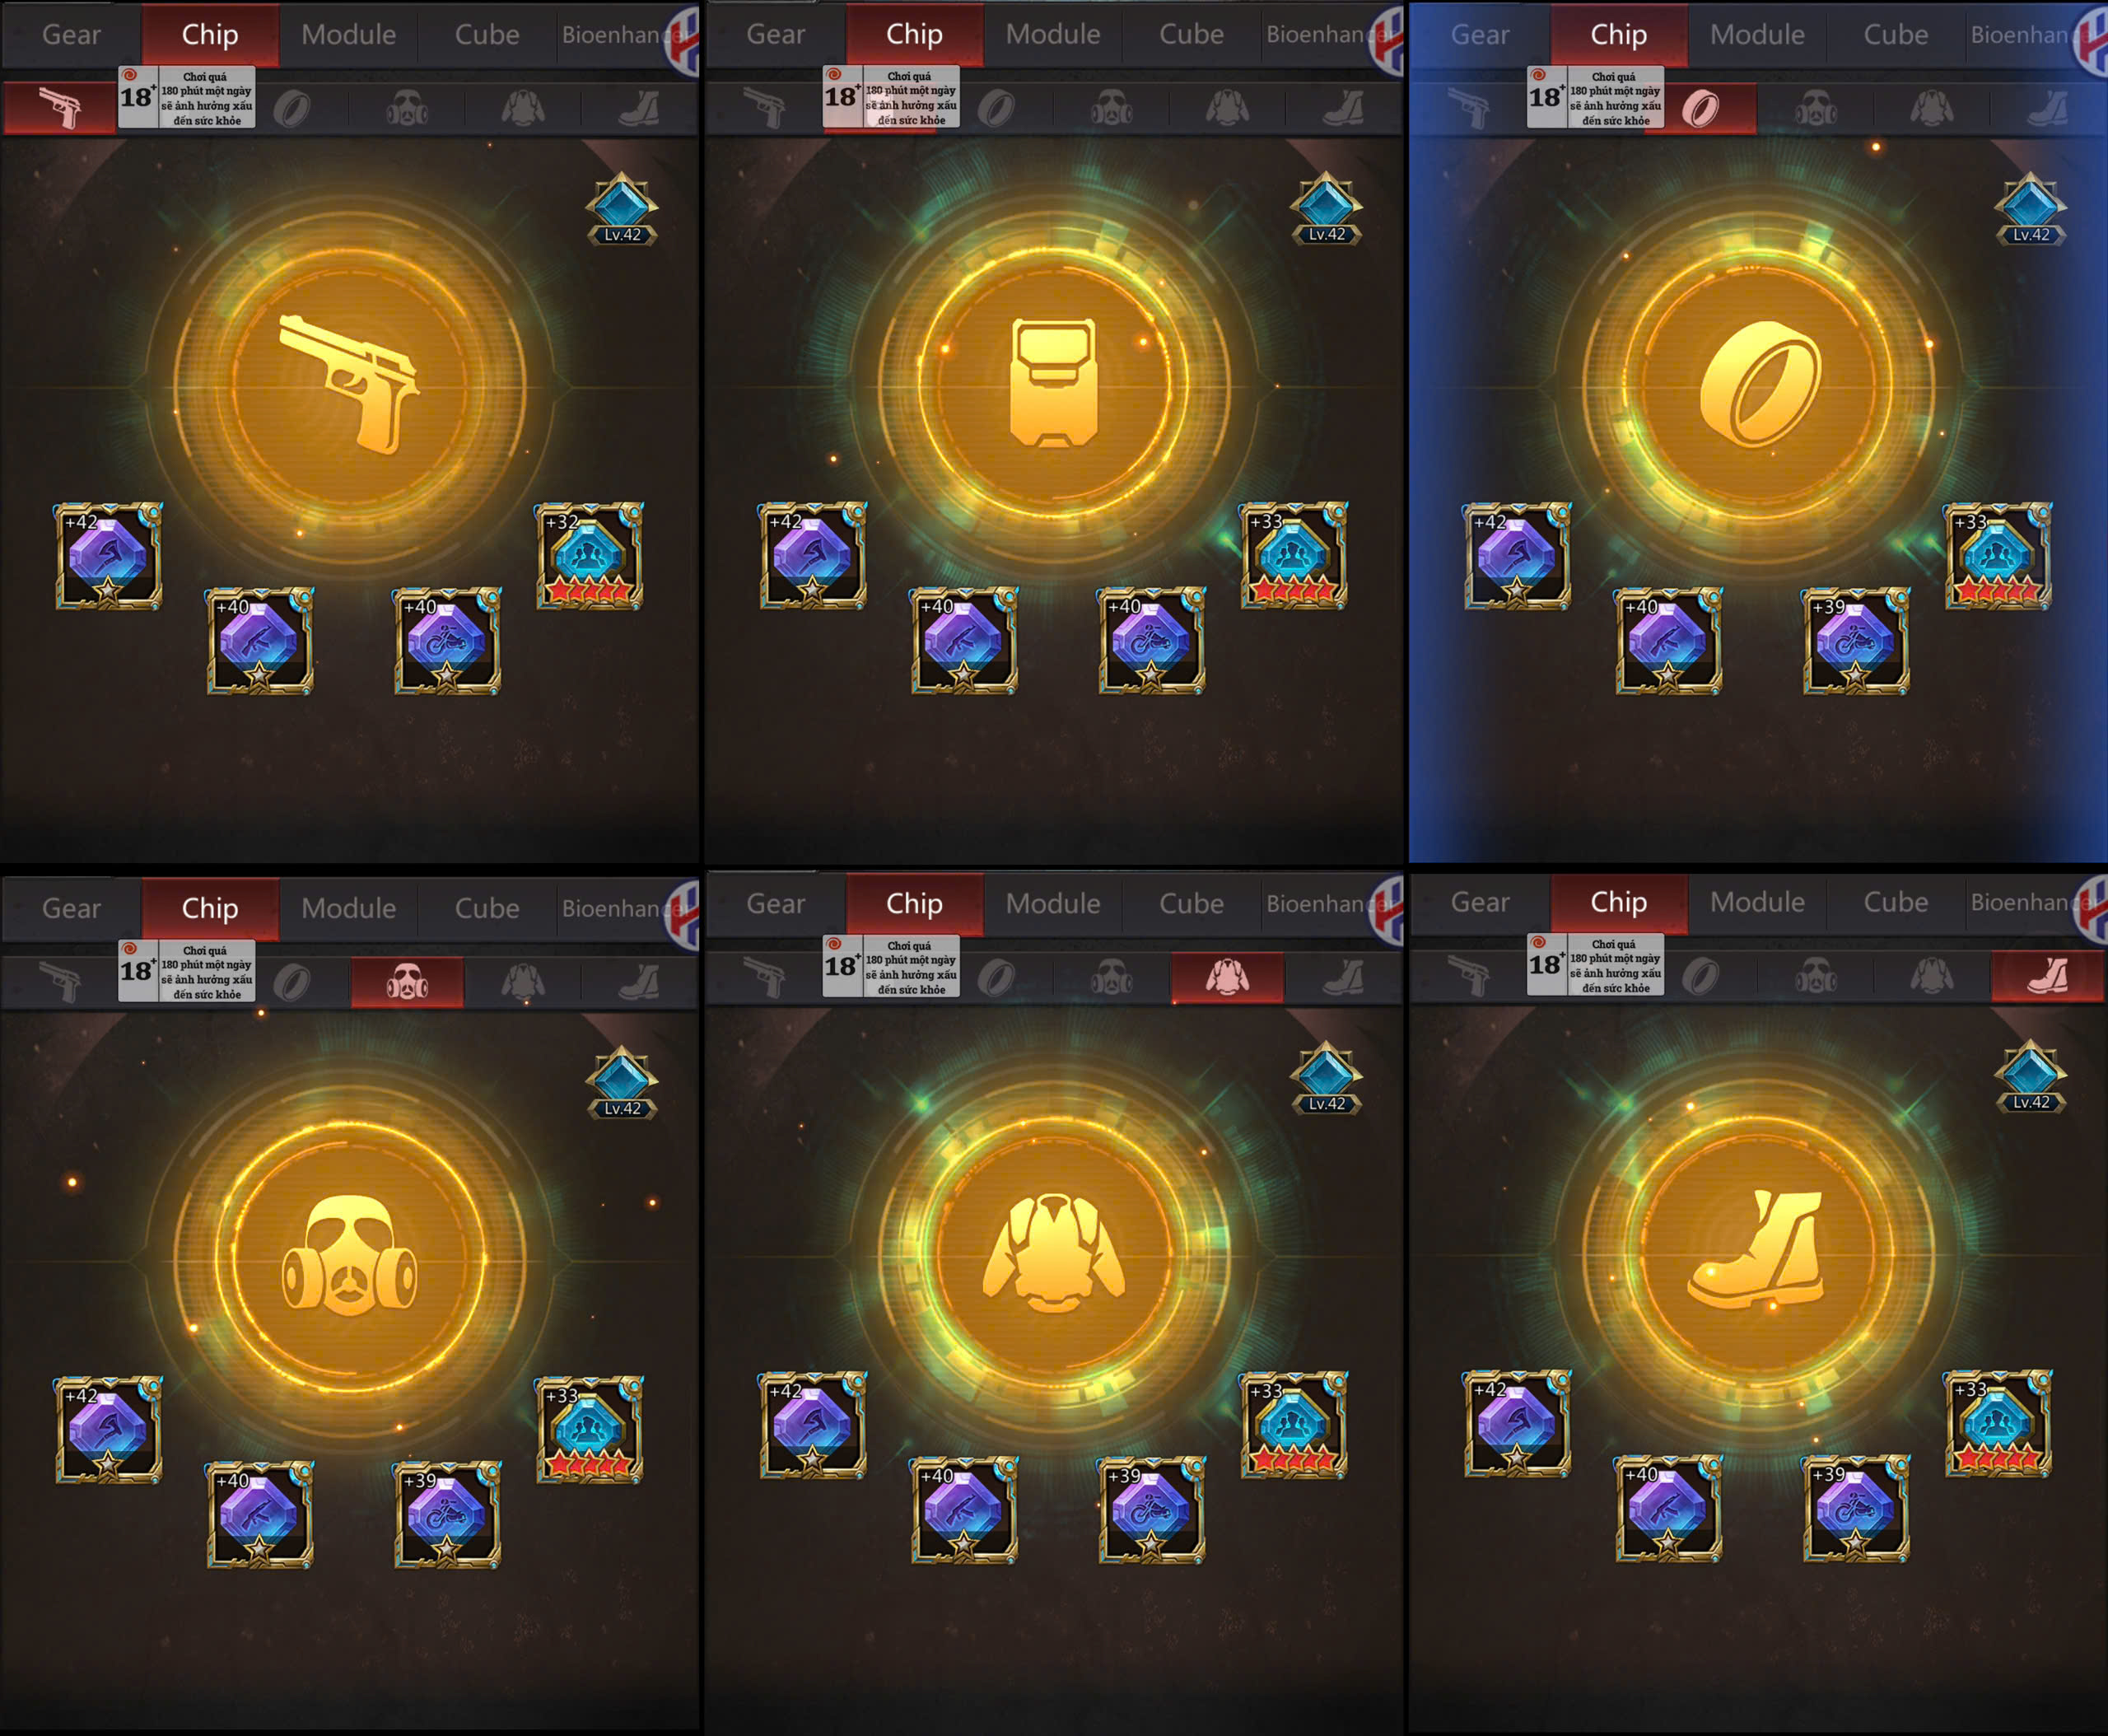Click the large golden ring emblem
Screen dimensions: 2108x1736
[x=1761, y=384]
